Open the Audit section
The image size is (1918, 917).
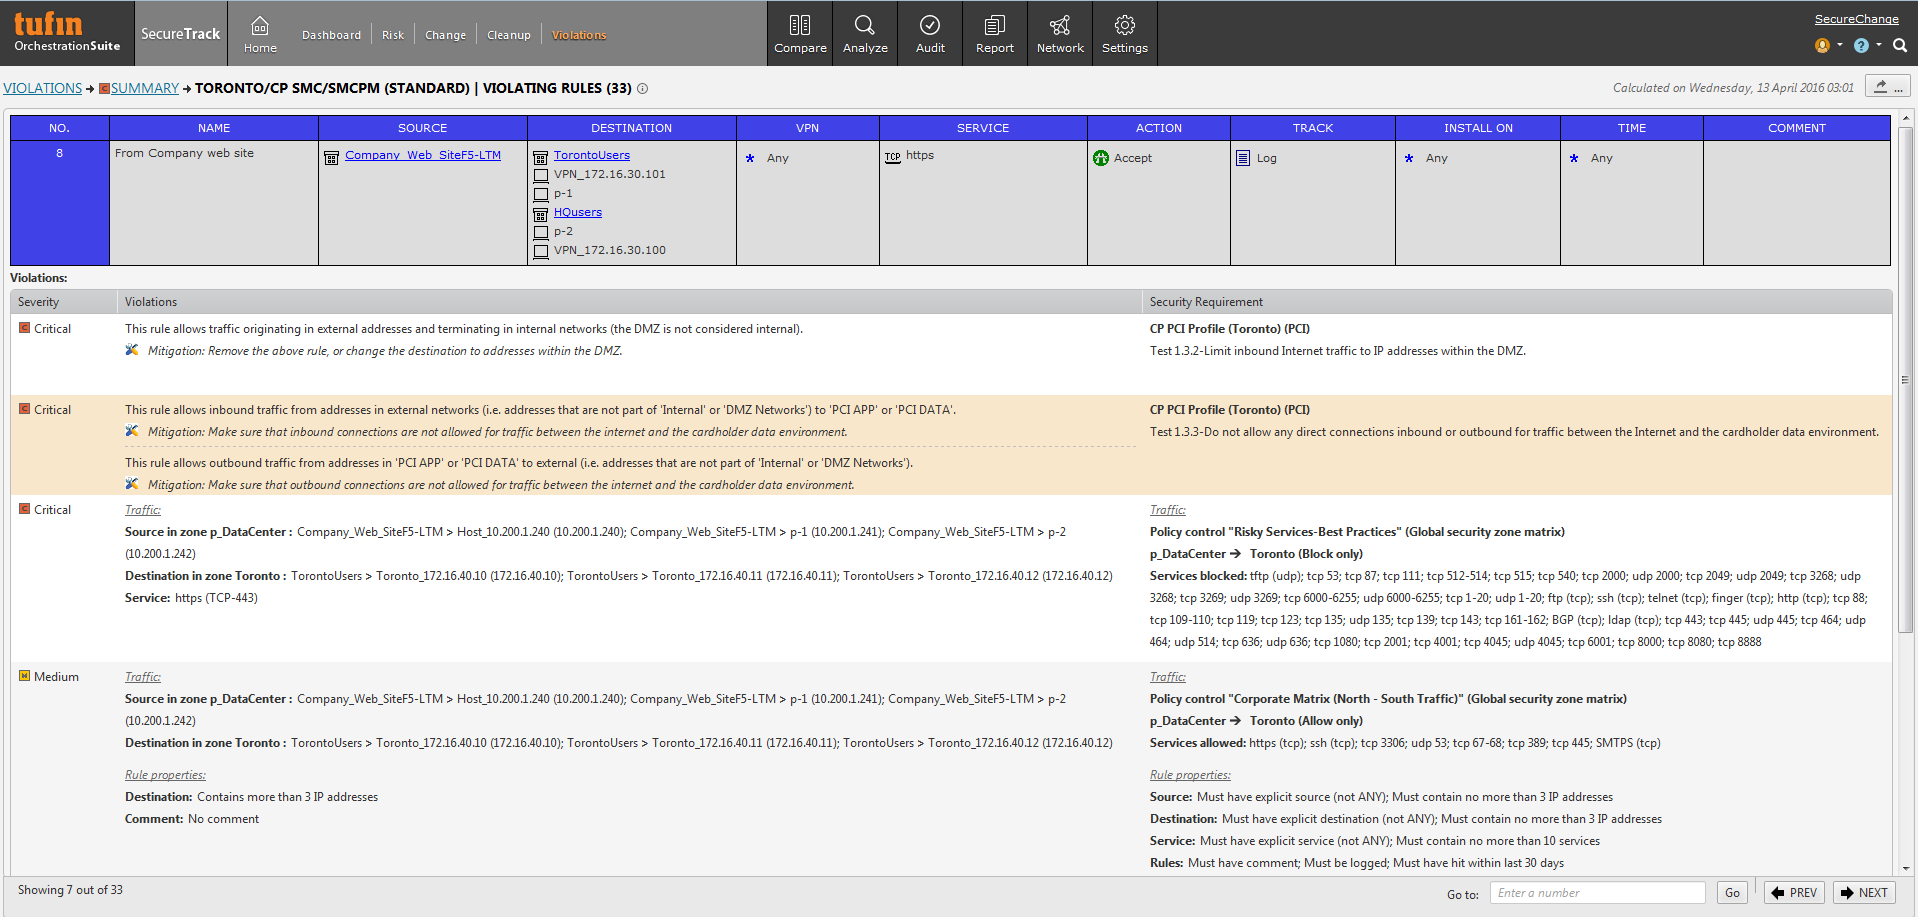coord(930,34)
